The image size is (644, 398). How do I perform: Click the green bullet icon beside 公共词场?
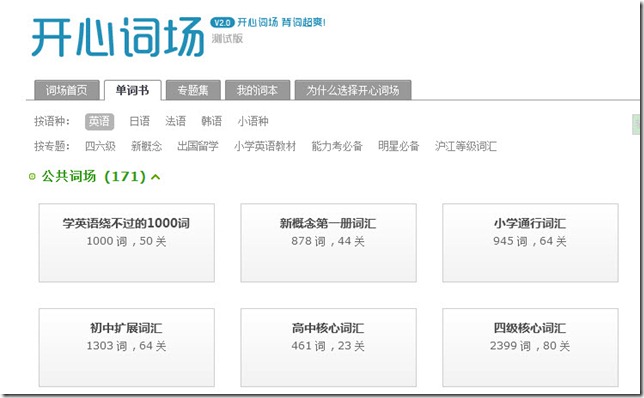(x=32, y=177)
